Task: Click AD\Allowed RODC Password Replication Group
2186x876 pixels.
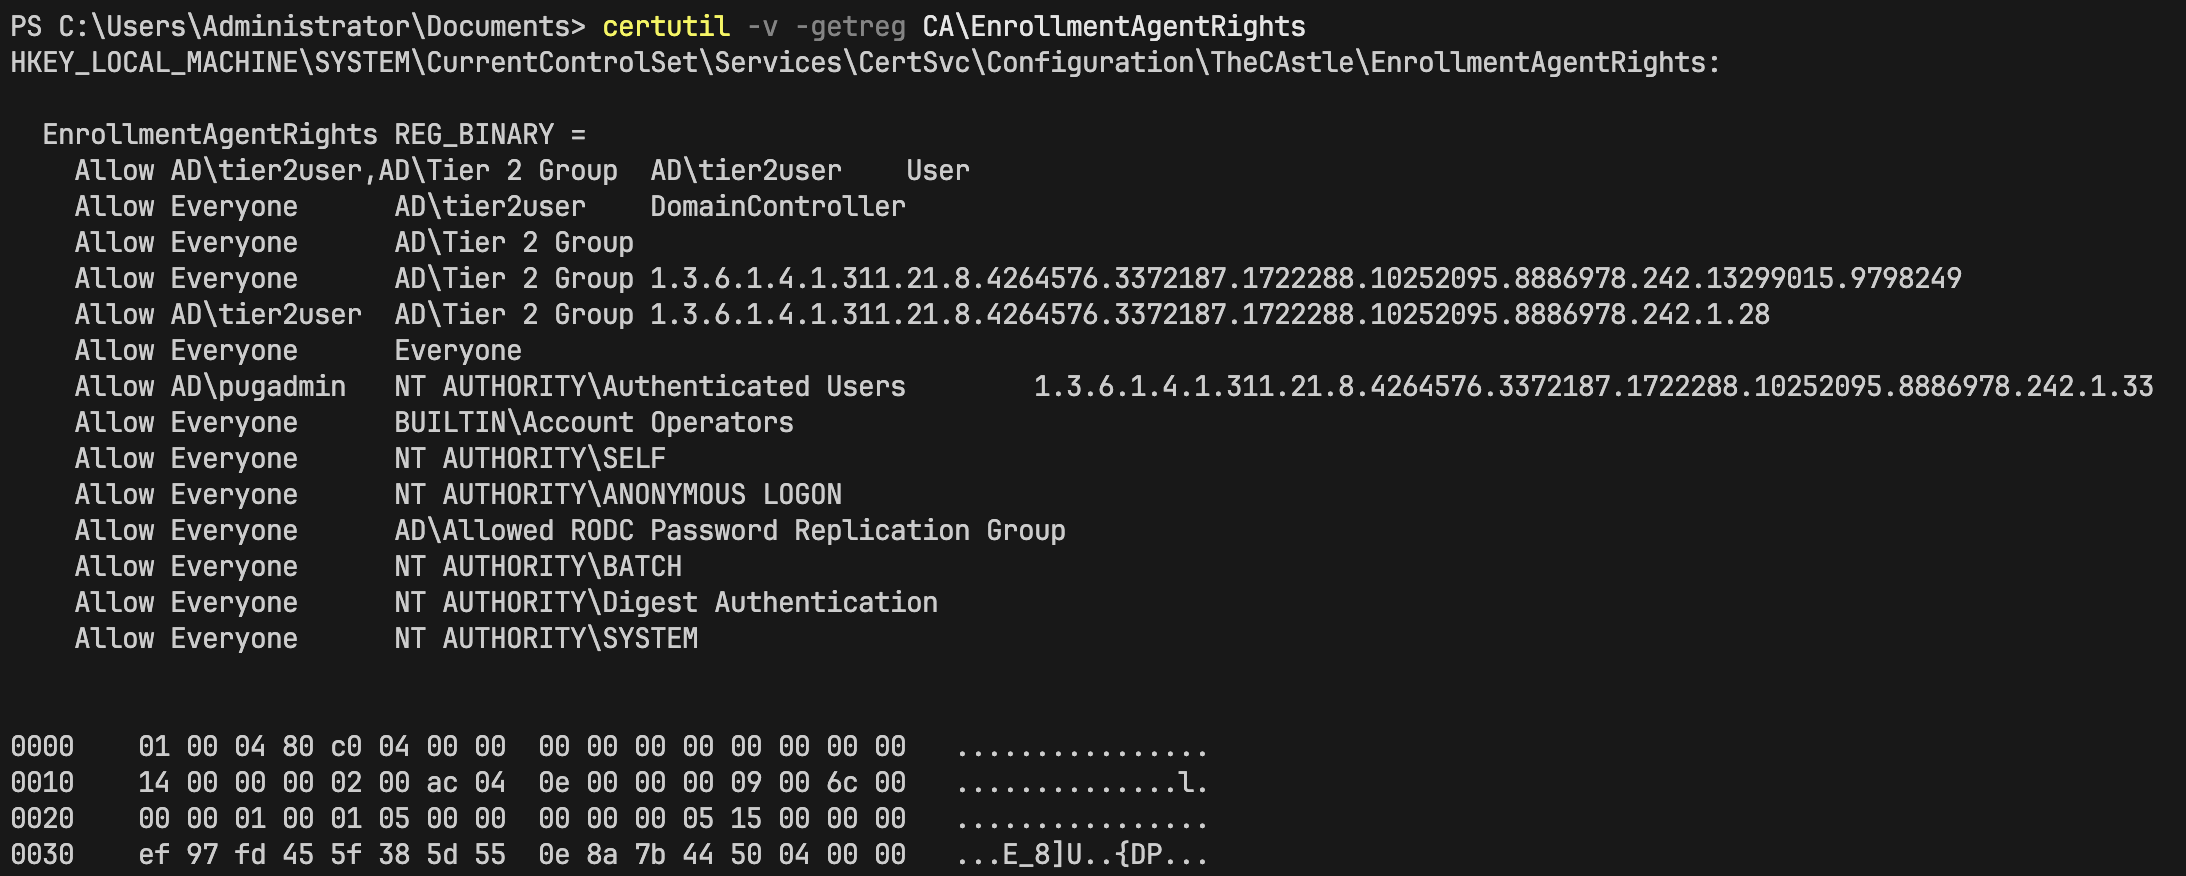Action: [x=730, y=530]
